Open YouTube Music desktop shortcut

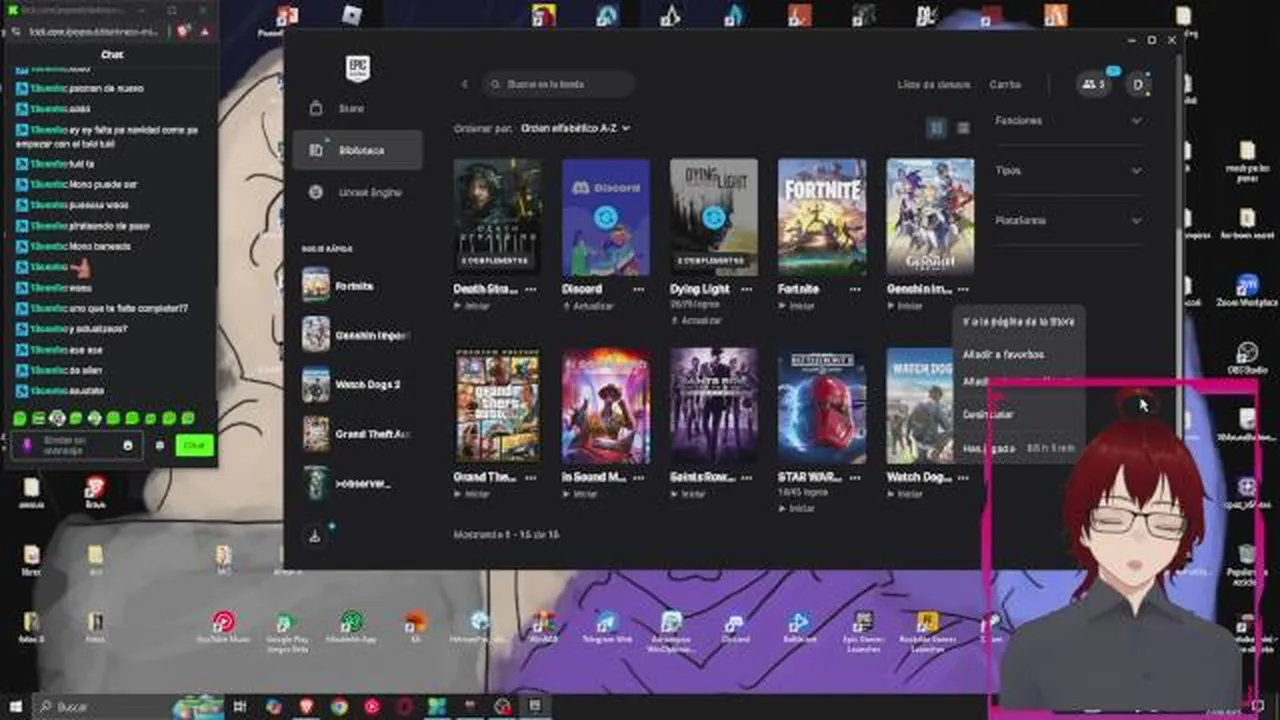[x=223, y=629]
